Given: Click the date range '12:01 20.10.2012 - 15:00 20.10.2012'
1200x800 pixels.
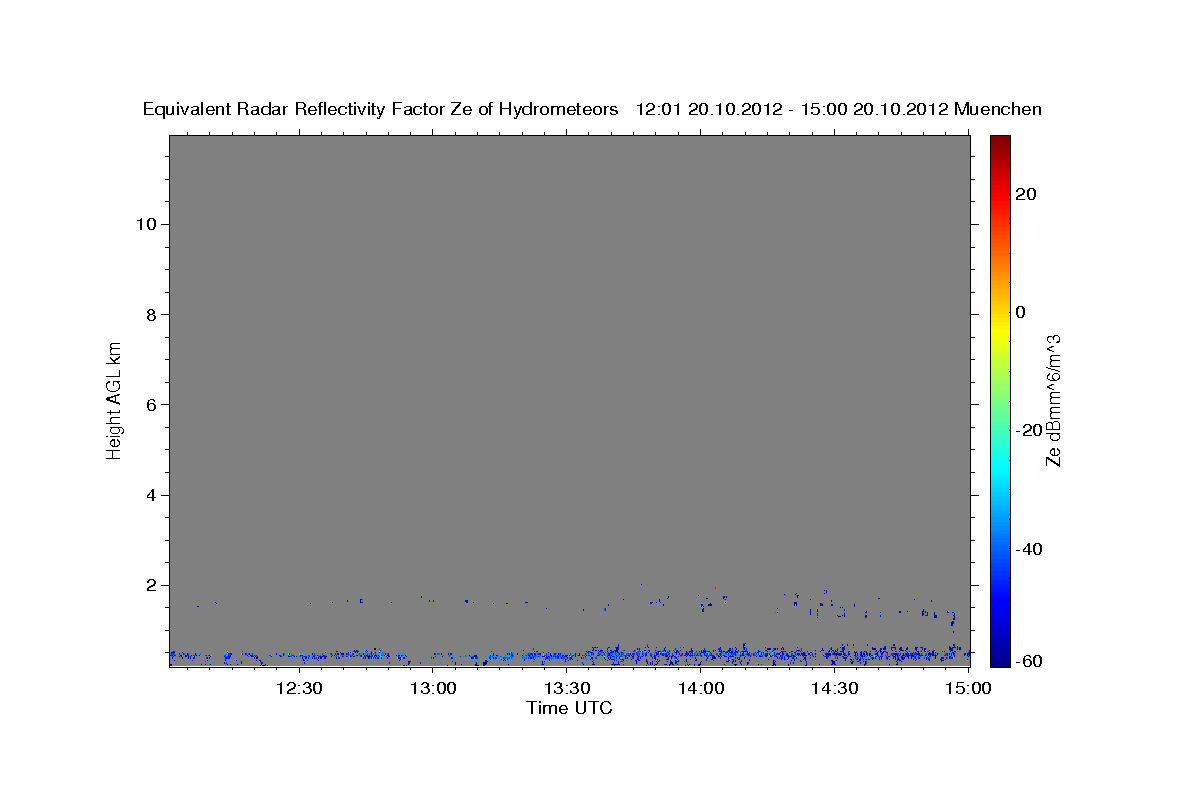Looking at the screenshot, I should click(792, 109).
